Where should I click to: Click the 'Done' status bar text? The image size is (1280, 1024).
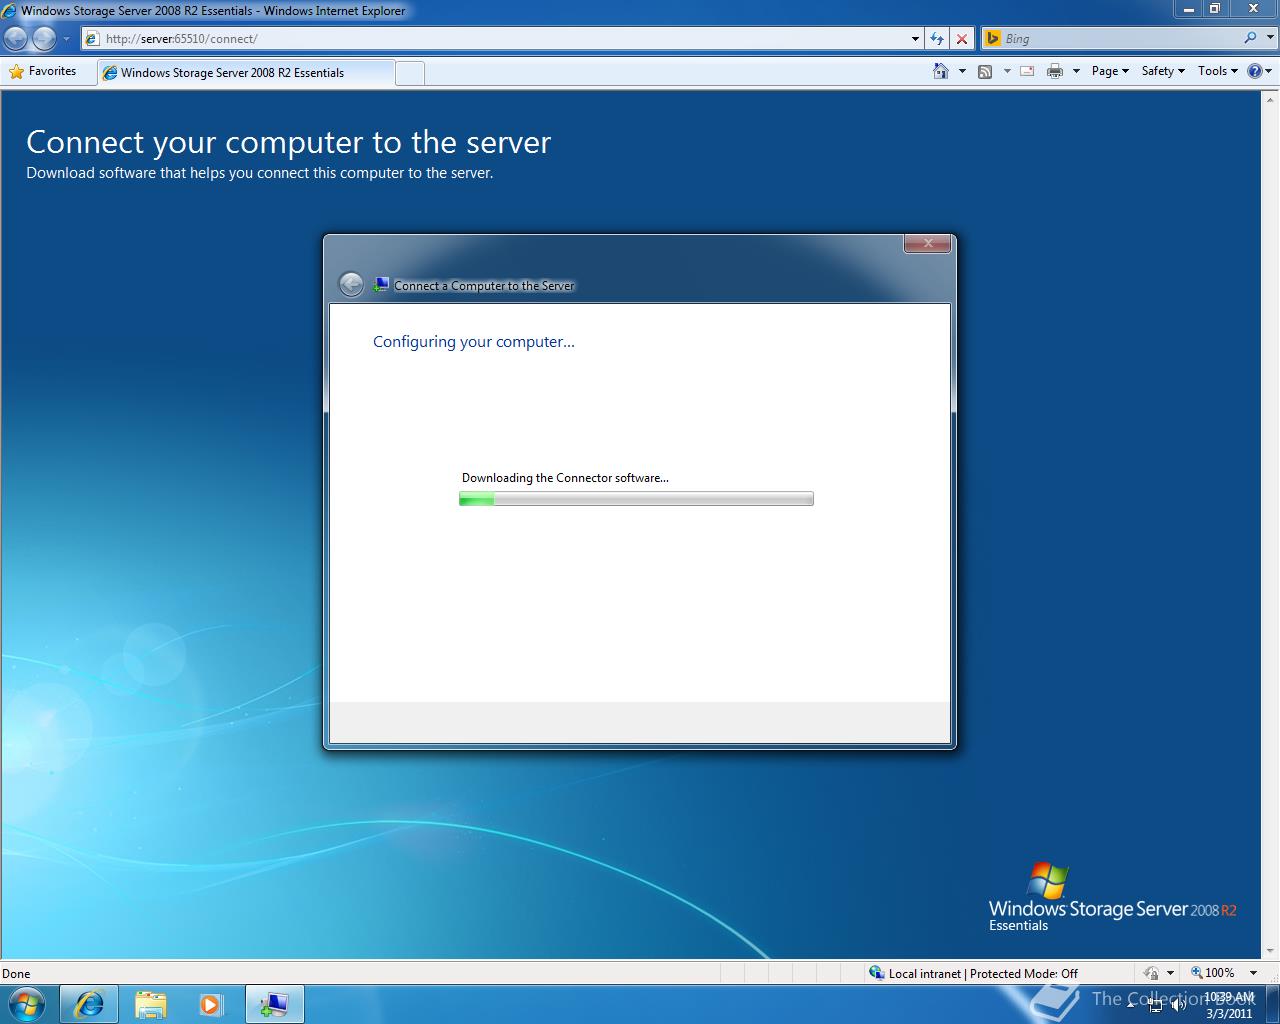[x=16, y=973]
